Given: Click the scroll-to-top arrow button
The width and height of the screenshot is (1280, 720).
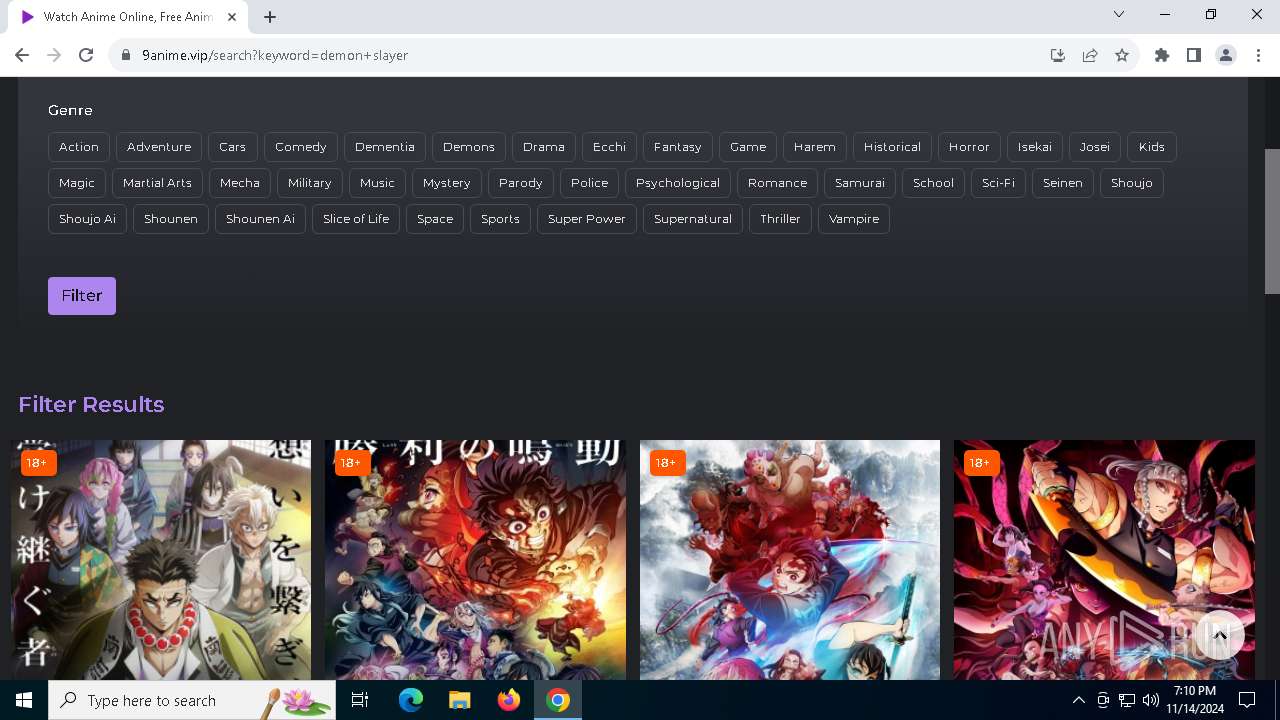Looking at the screenshot, I should (x=1219, y=635).
